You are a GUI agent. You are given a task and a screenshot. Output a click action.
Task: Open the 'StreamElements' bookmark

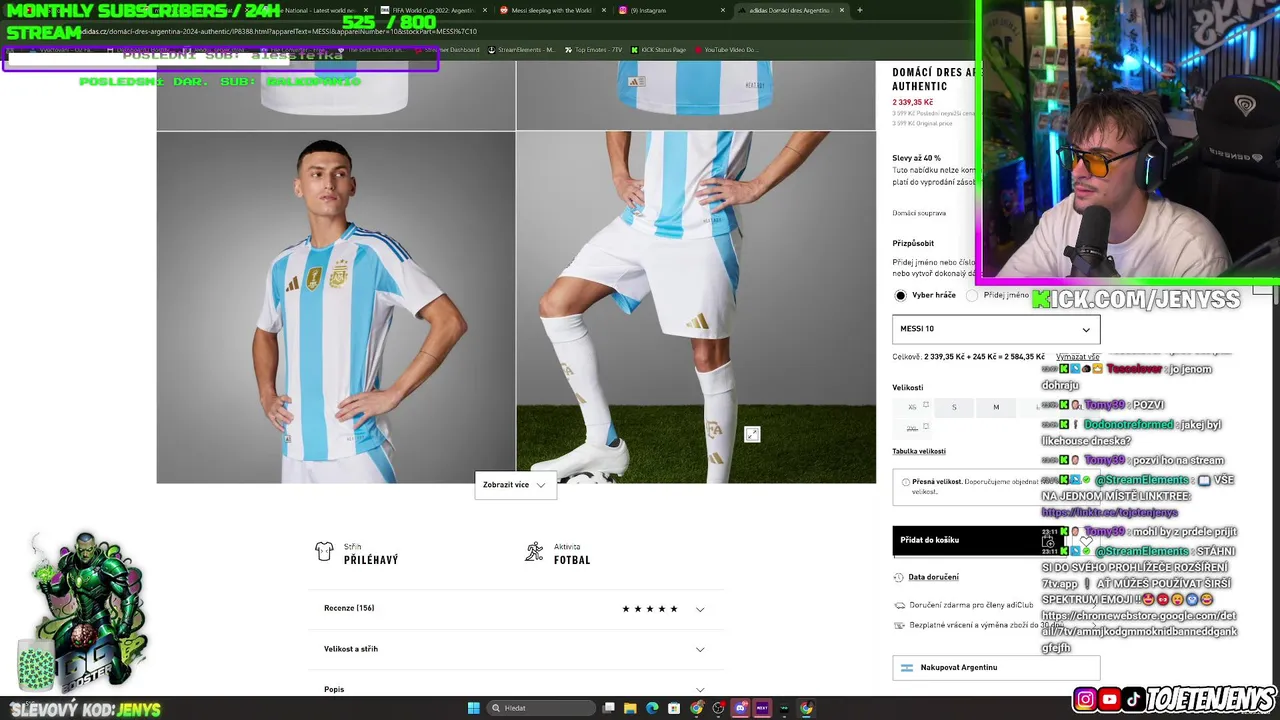(520, 49)
